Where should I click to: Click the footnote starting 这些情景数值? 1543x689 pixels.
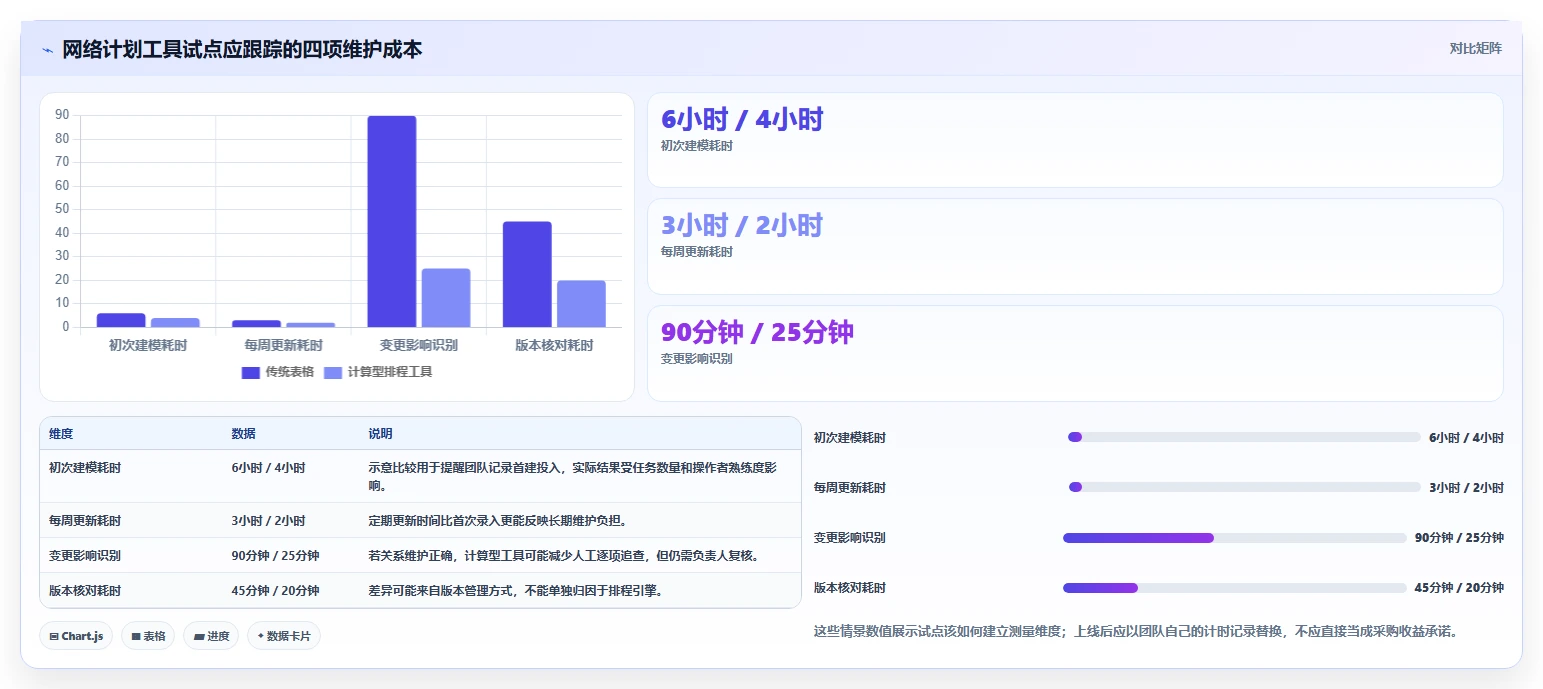click(1138, 632)
